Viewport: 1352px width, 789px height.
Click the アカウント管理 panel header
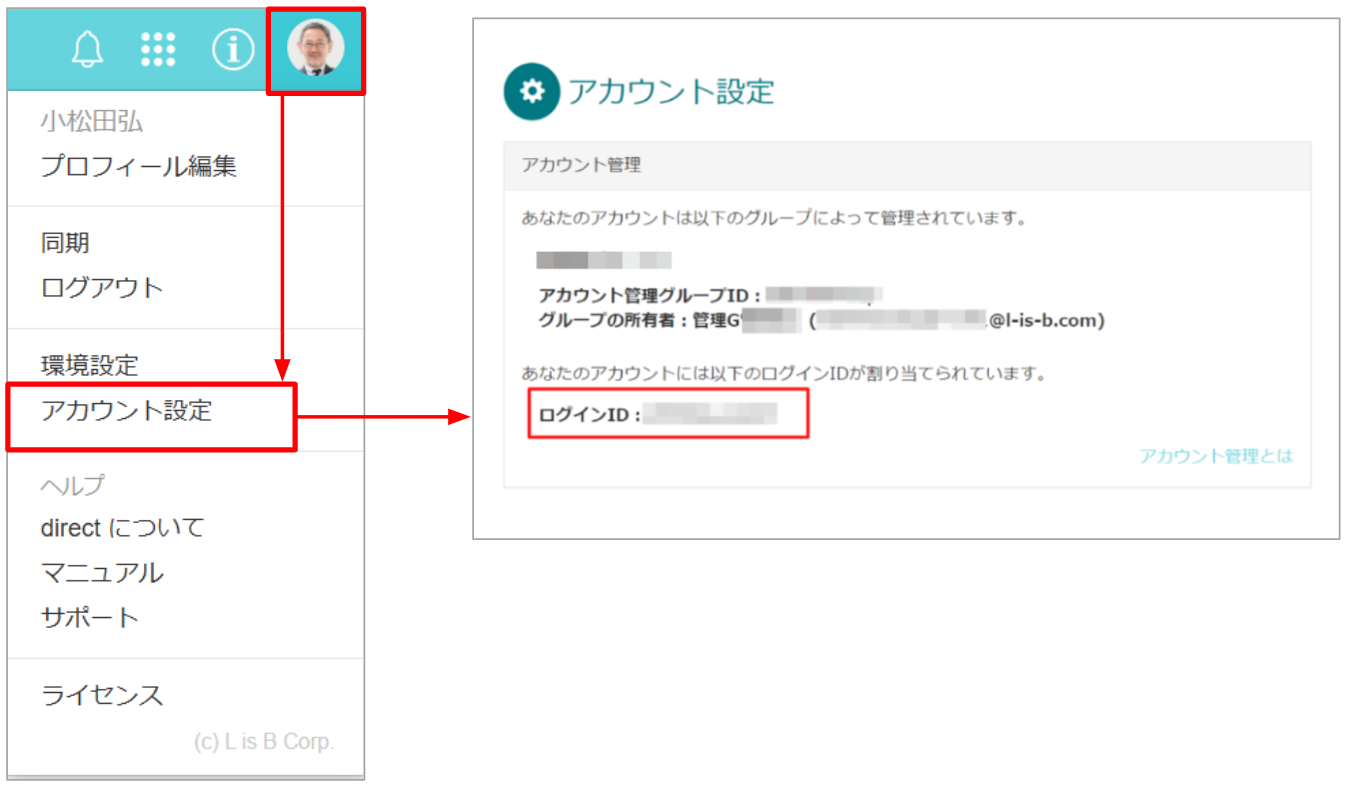click(x=907, y=166)
